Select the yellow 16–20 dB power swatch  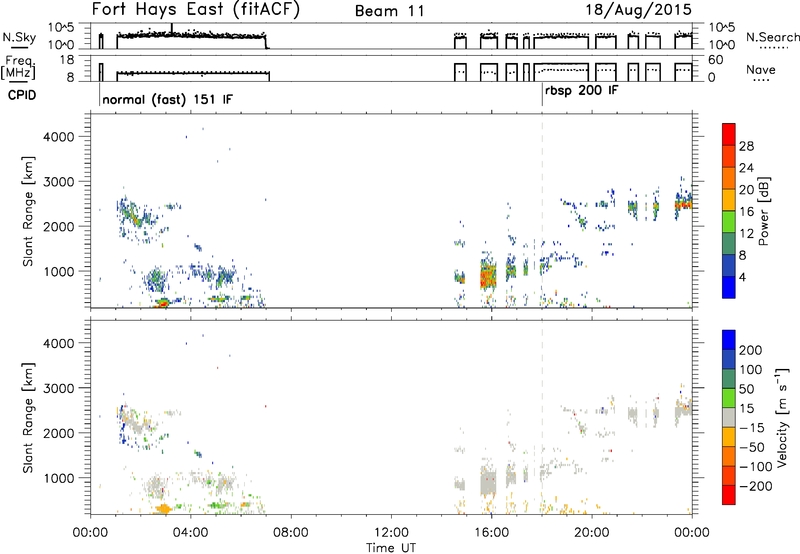(729, 200)
